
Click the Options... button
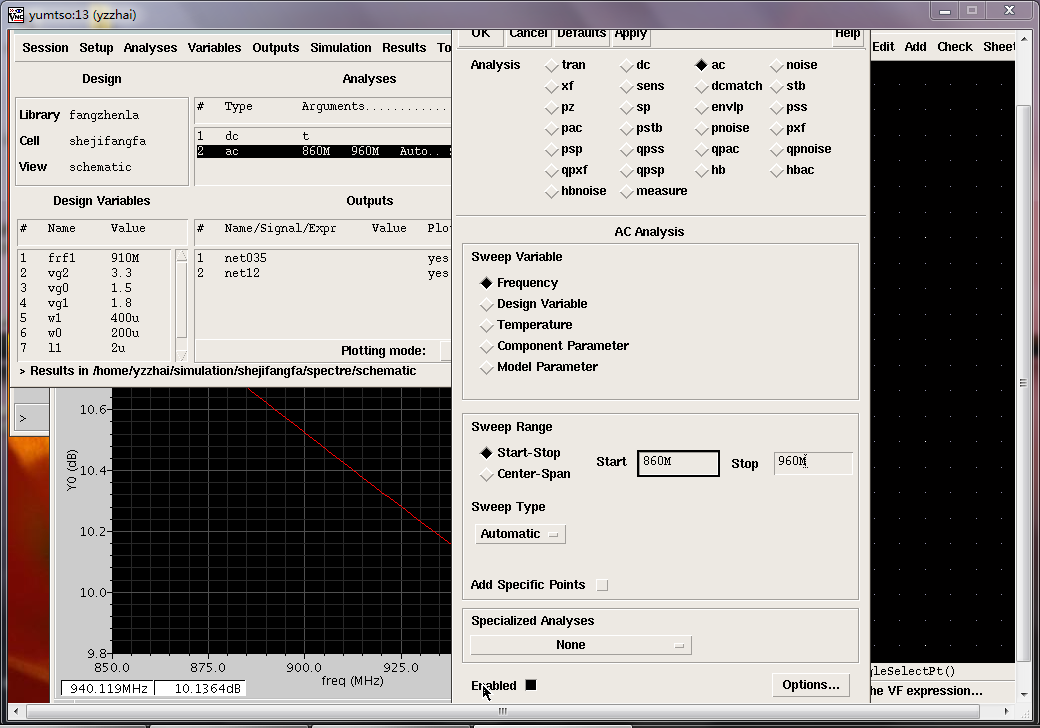pyautogui.click(x=811, y=685)
